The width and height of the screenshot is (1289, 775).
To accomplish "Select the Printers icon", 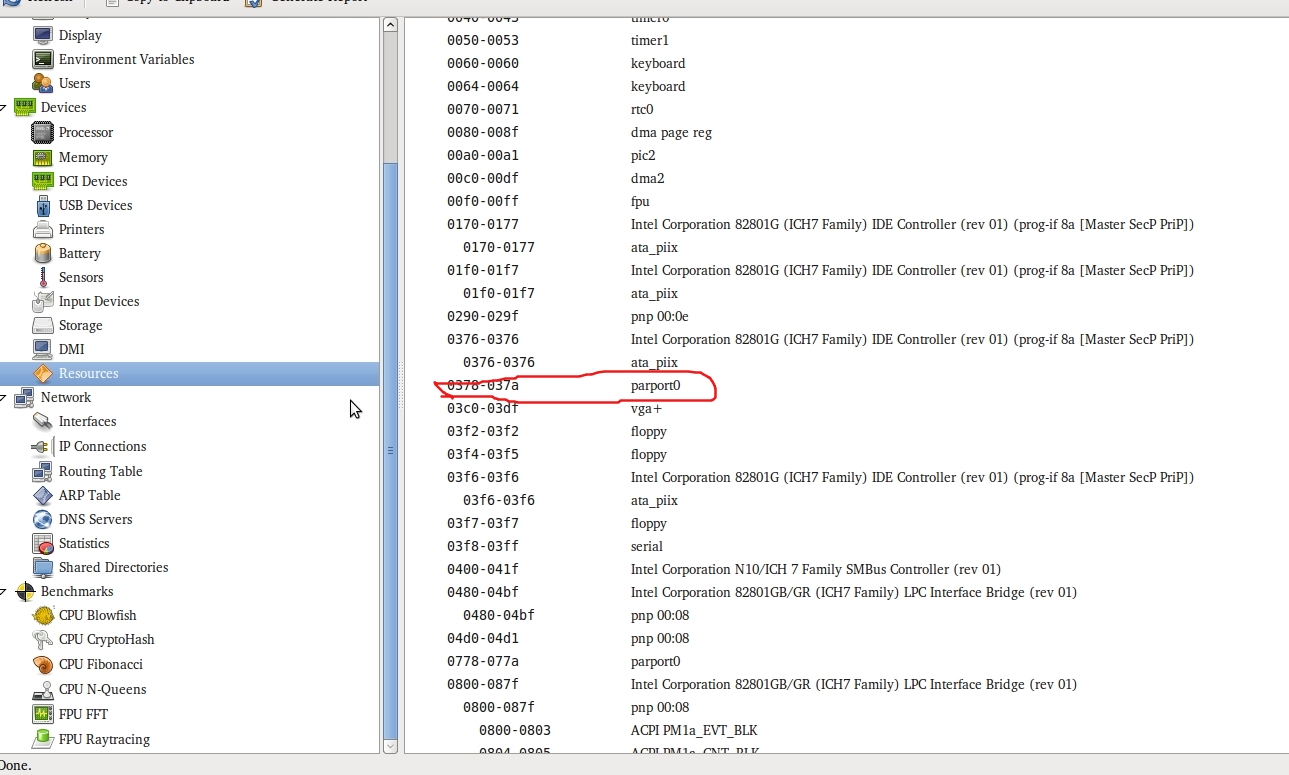I will point(42,229).
